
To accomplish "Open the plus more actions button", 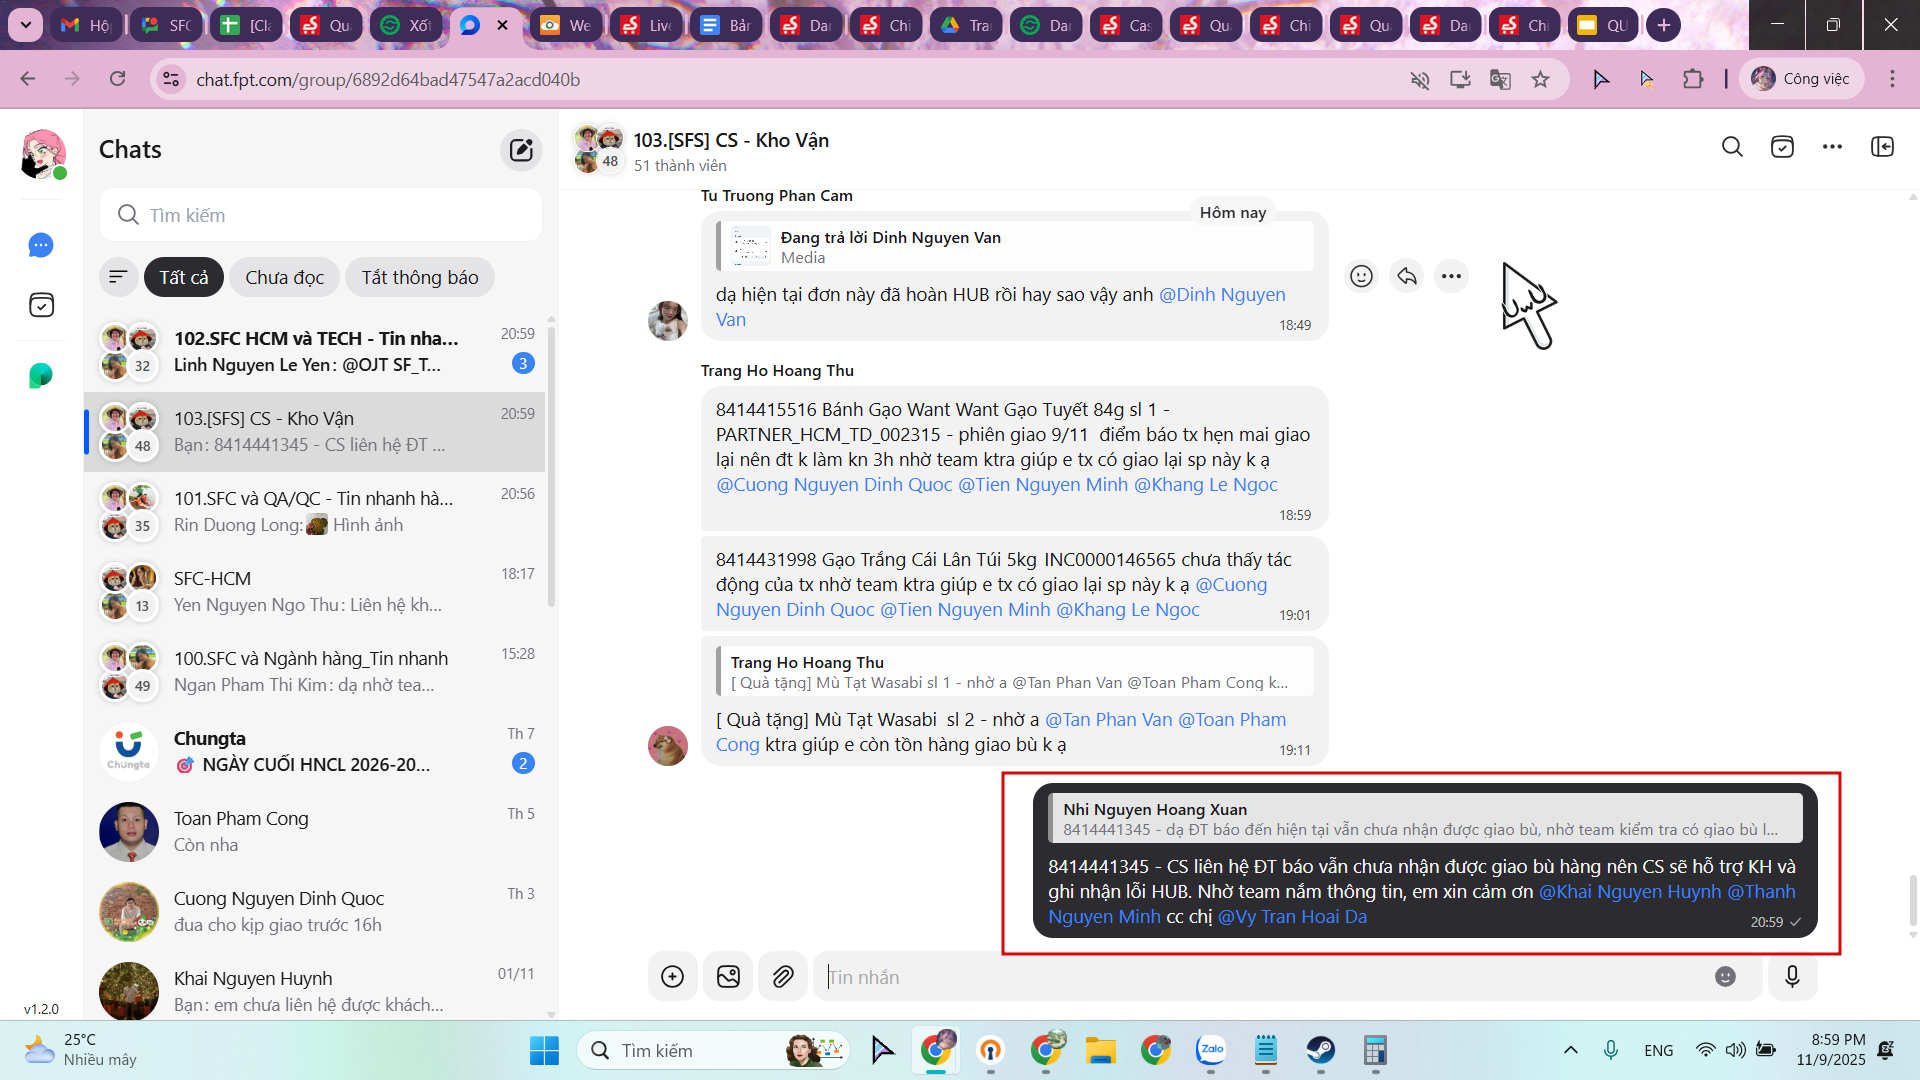I will click(672, 977).
